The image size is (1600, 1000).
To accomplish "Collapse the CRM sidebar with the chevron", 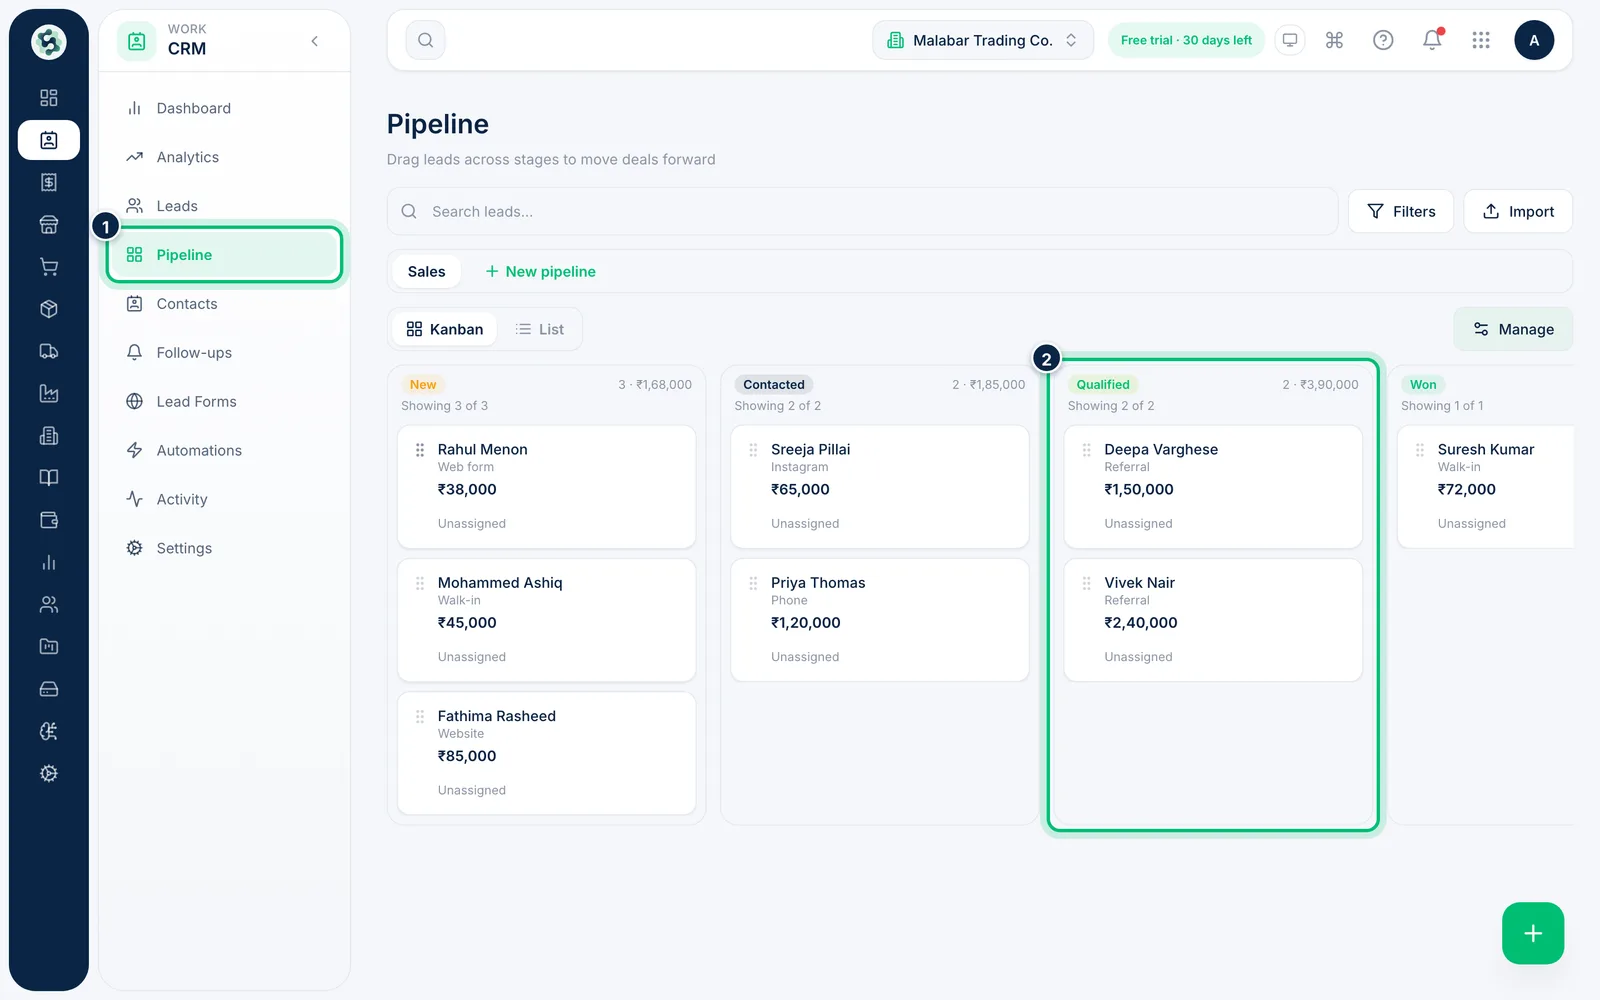I will 315,41.
